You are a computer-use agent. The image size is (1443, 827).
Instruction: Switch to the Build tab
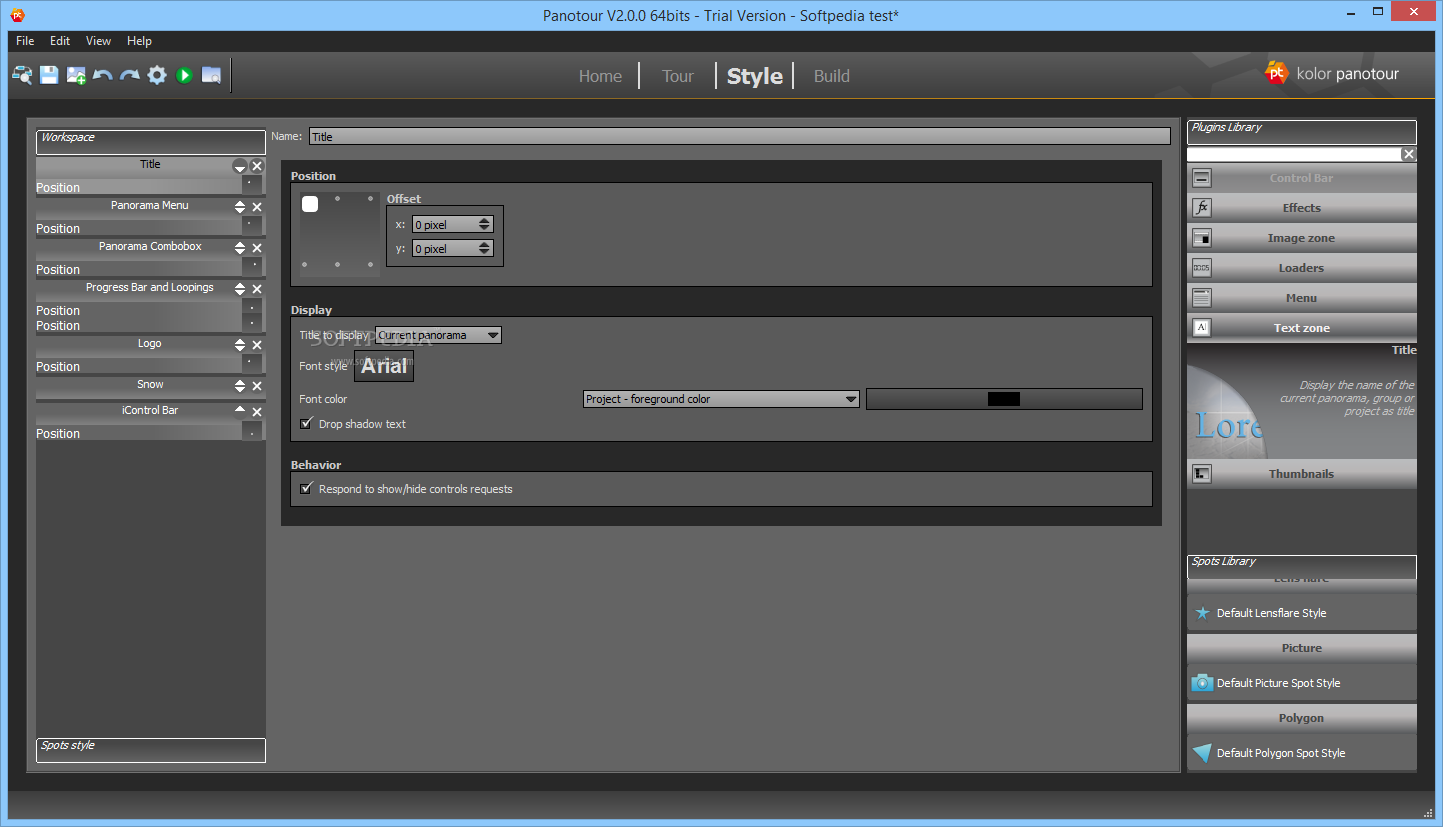831,76
